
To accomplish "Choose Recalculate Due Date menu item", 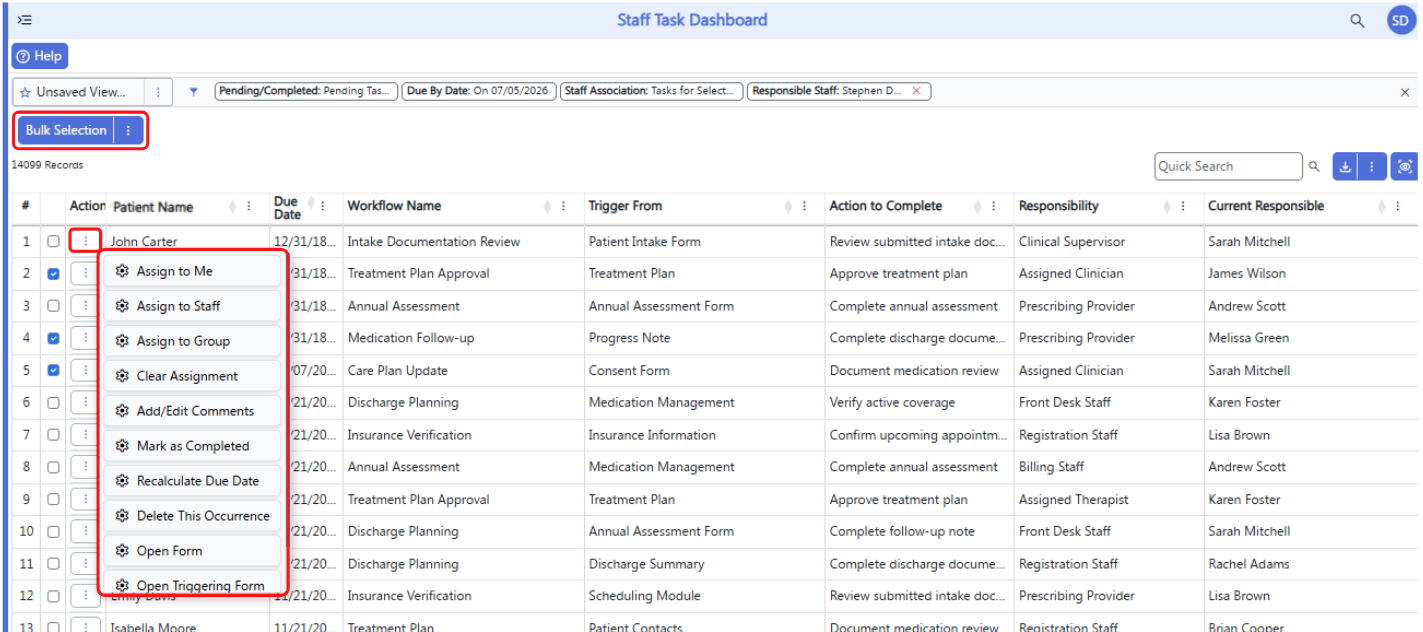I will 193,481.
